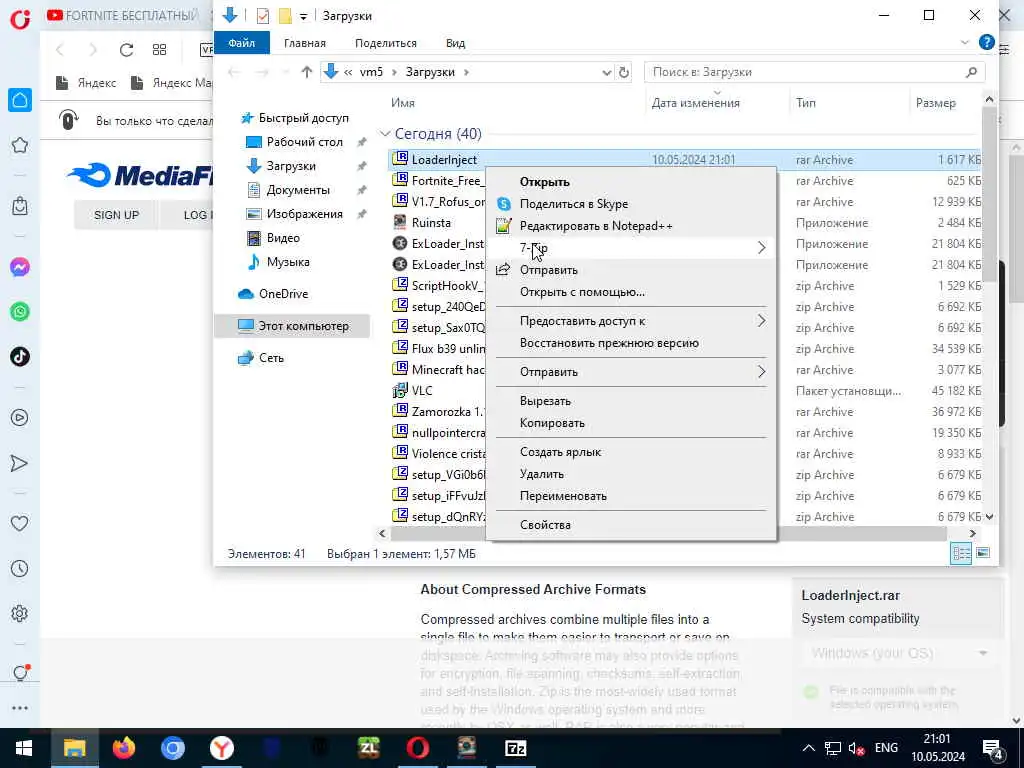Image resolution: width=1024 pixels, height=768 pixels.
Task: Open Windows Start menu
Action: (x=24, y=748)
